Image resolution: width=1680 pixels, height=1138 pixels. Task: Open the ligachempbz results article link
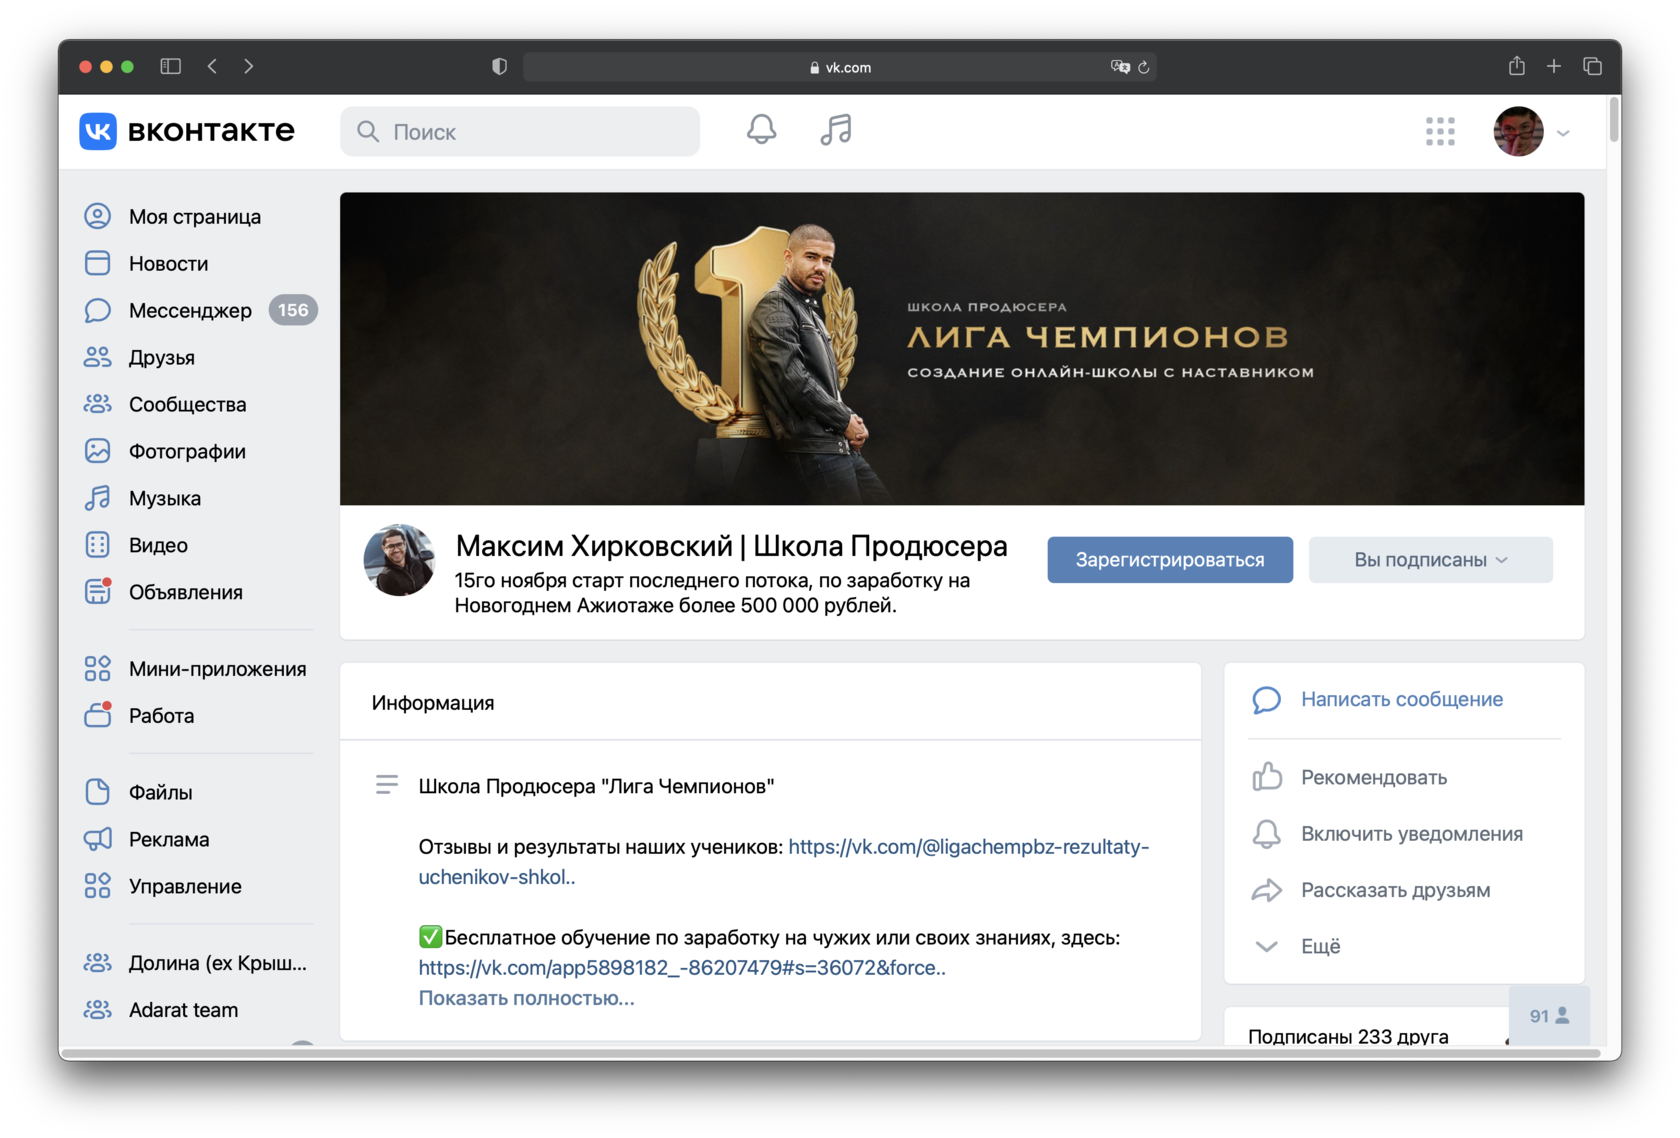click(x=784, y=861)
